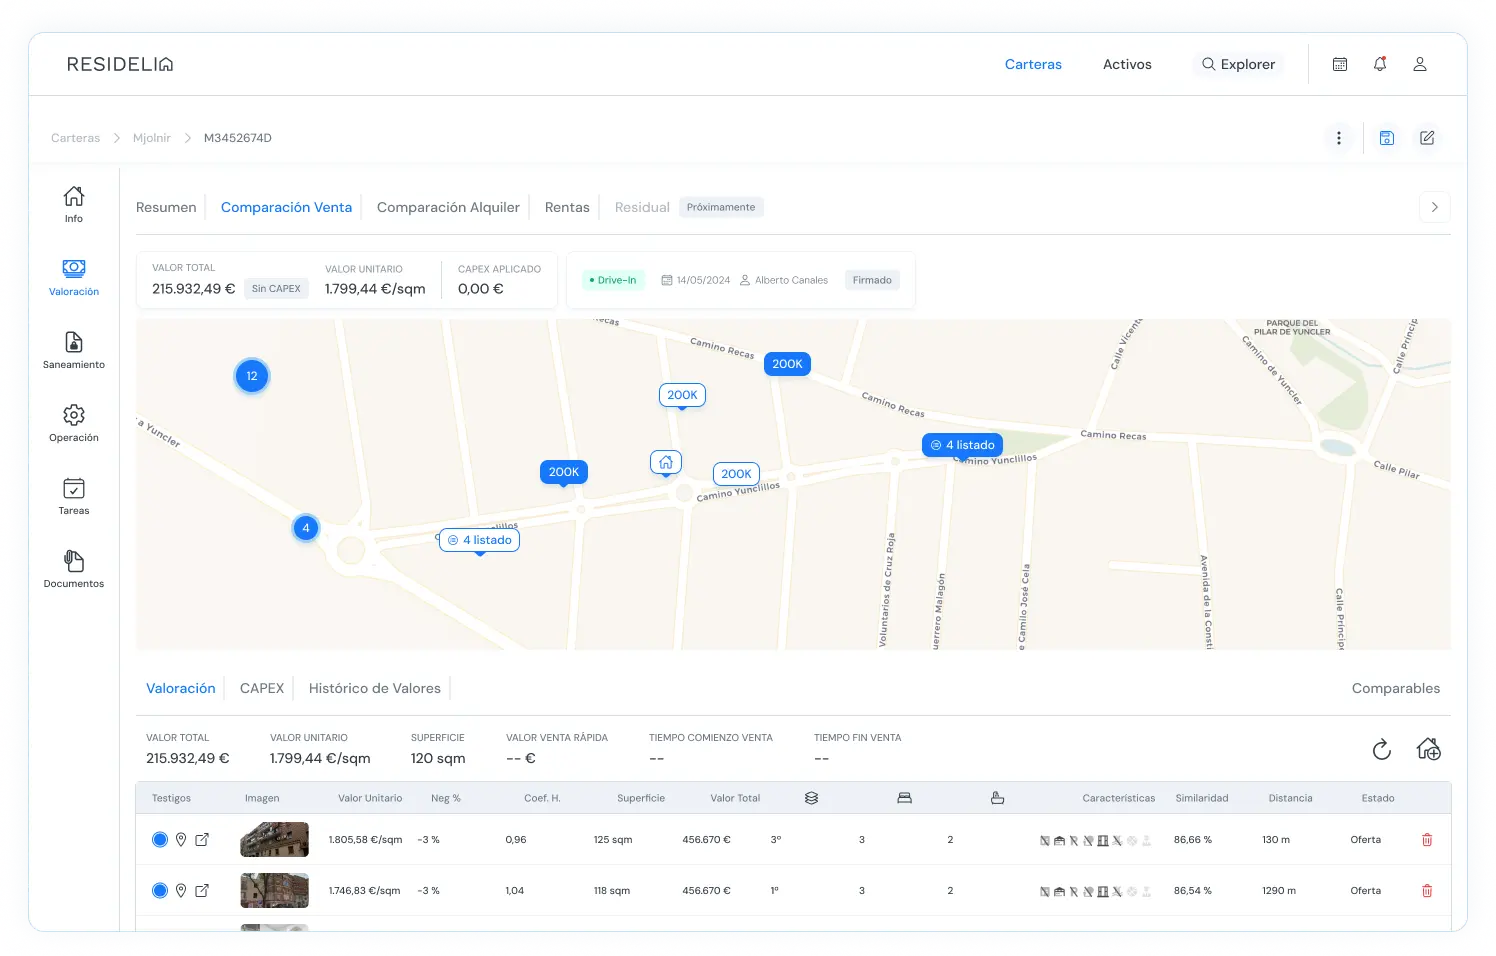Click the save disk icon
Screen dimensions: 1496x956
[1387, 138]
